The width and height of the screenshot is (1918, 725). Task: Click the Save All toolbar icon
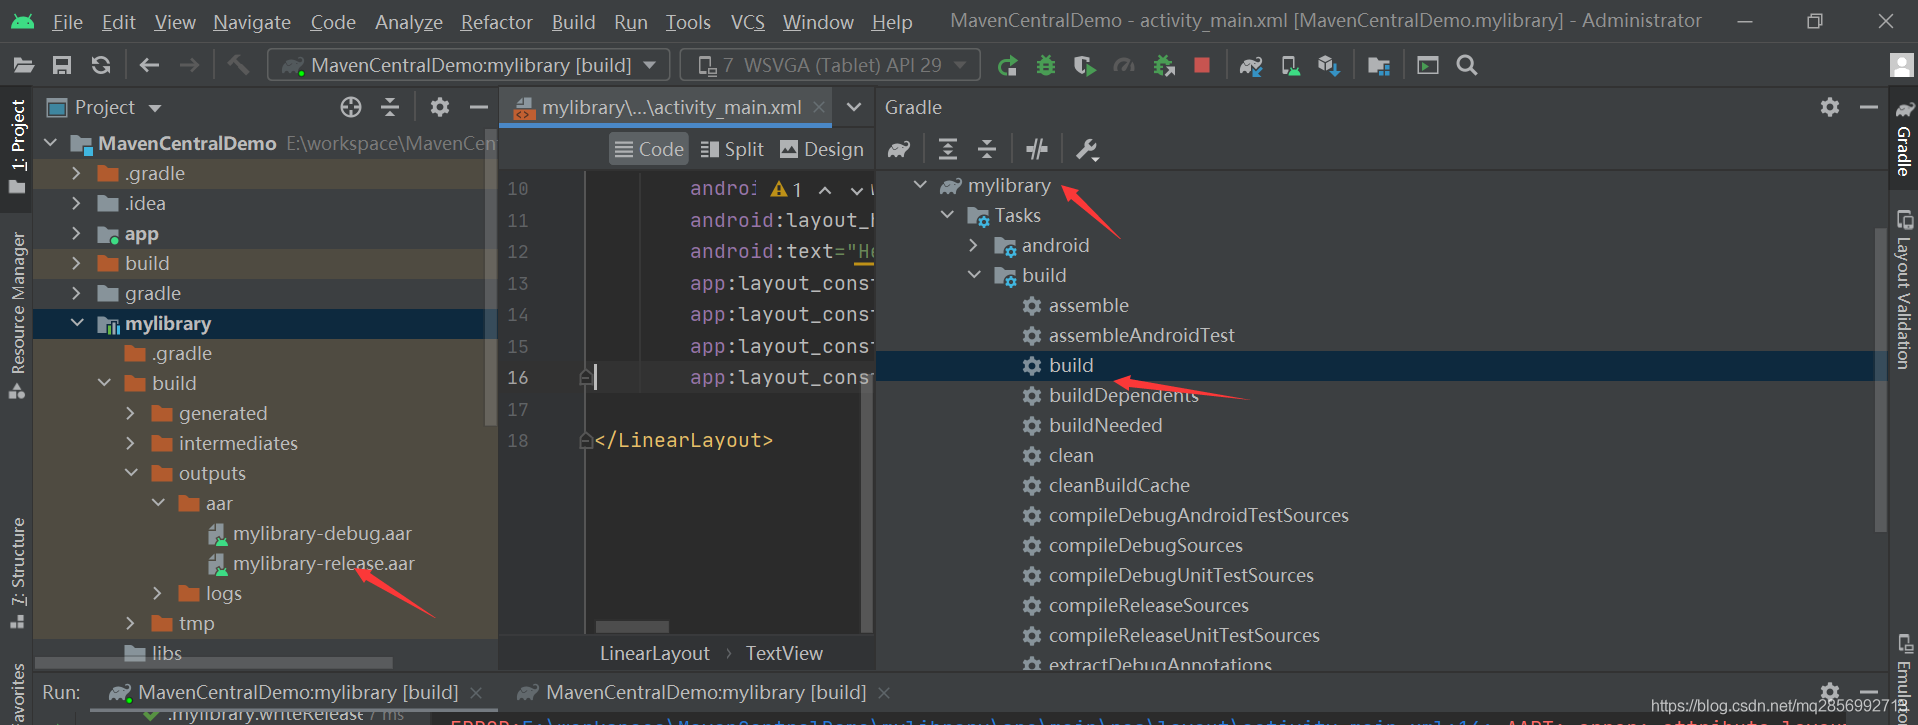pos(62,66)
